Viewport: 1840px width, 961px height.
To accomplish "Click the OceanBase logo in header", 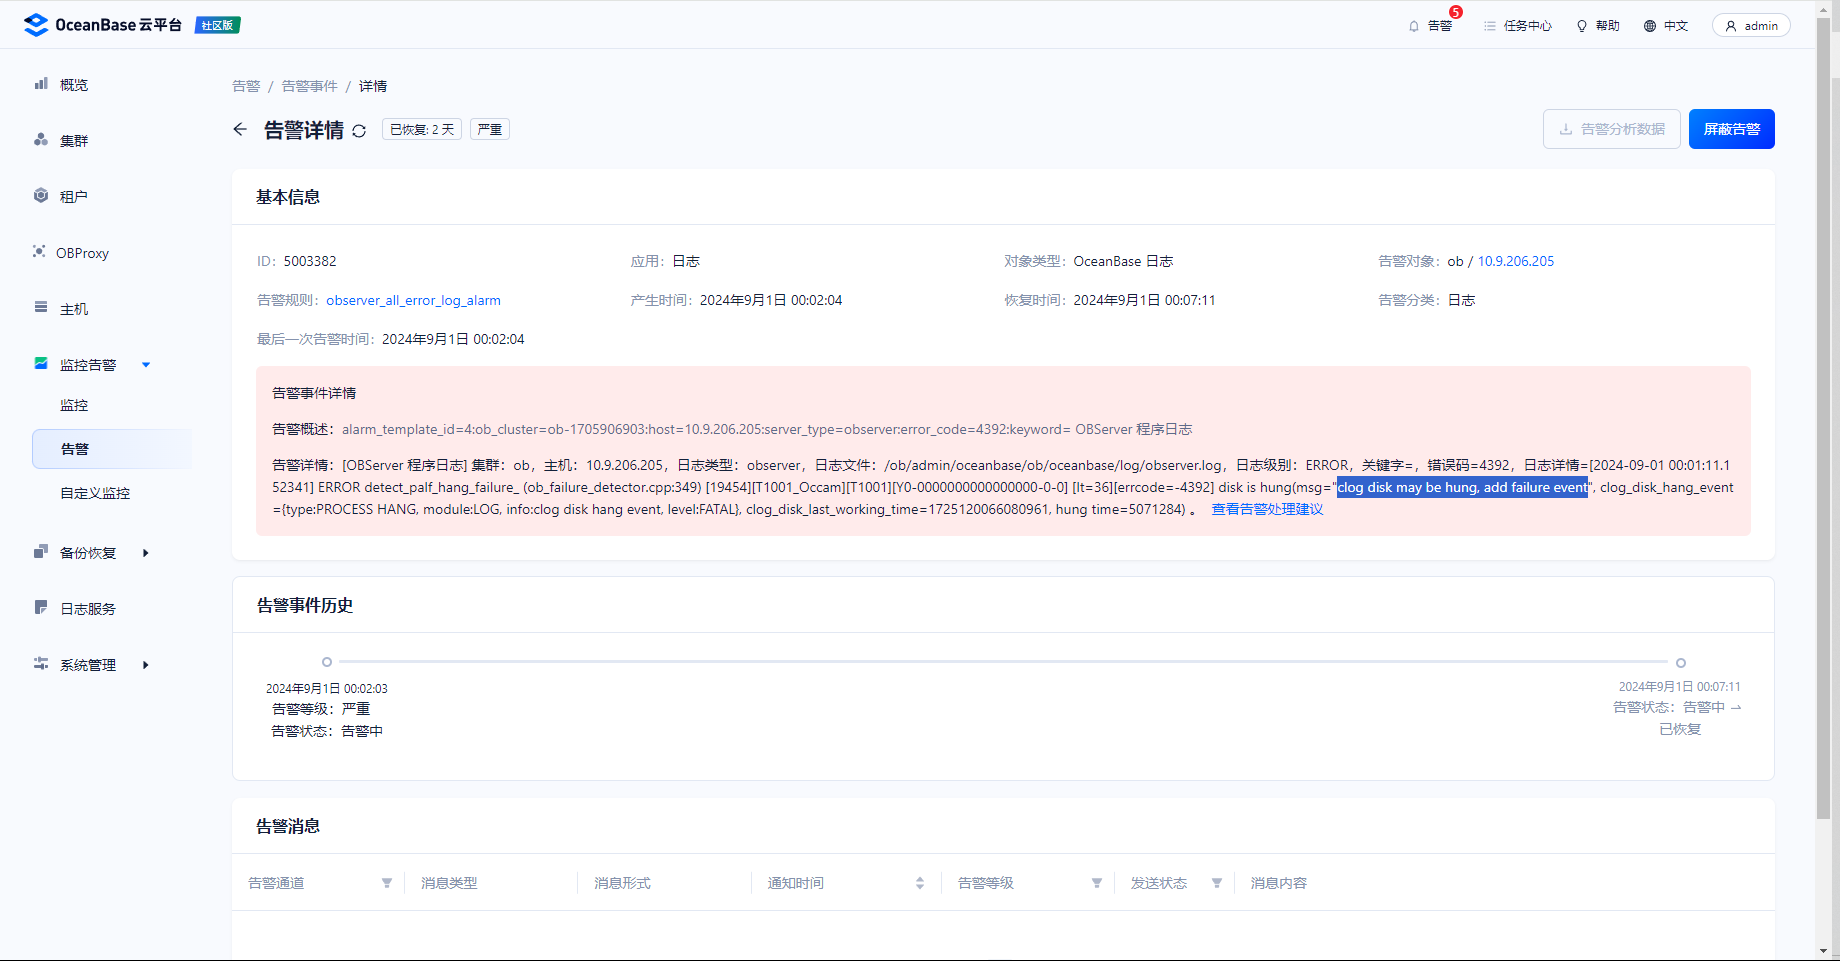I will (36, 25).
